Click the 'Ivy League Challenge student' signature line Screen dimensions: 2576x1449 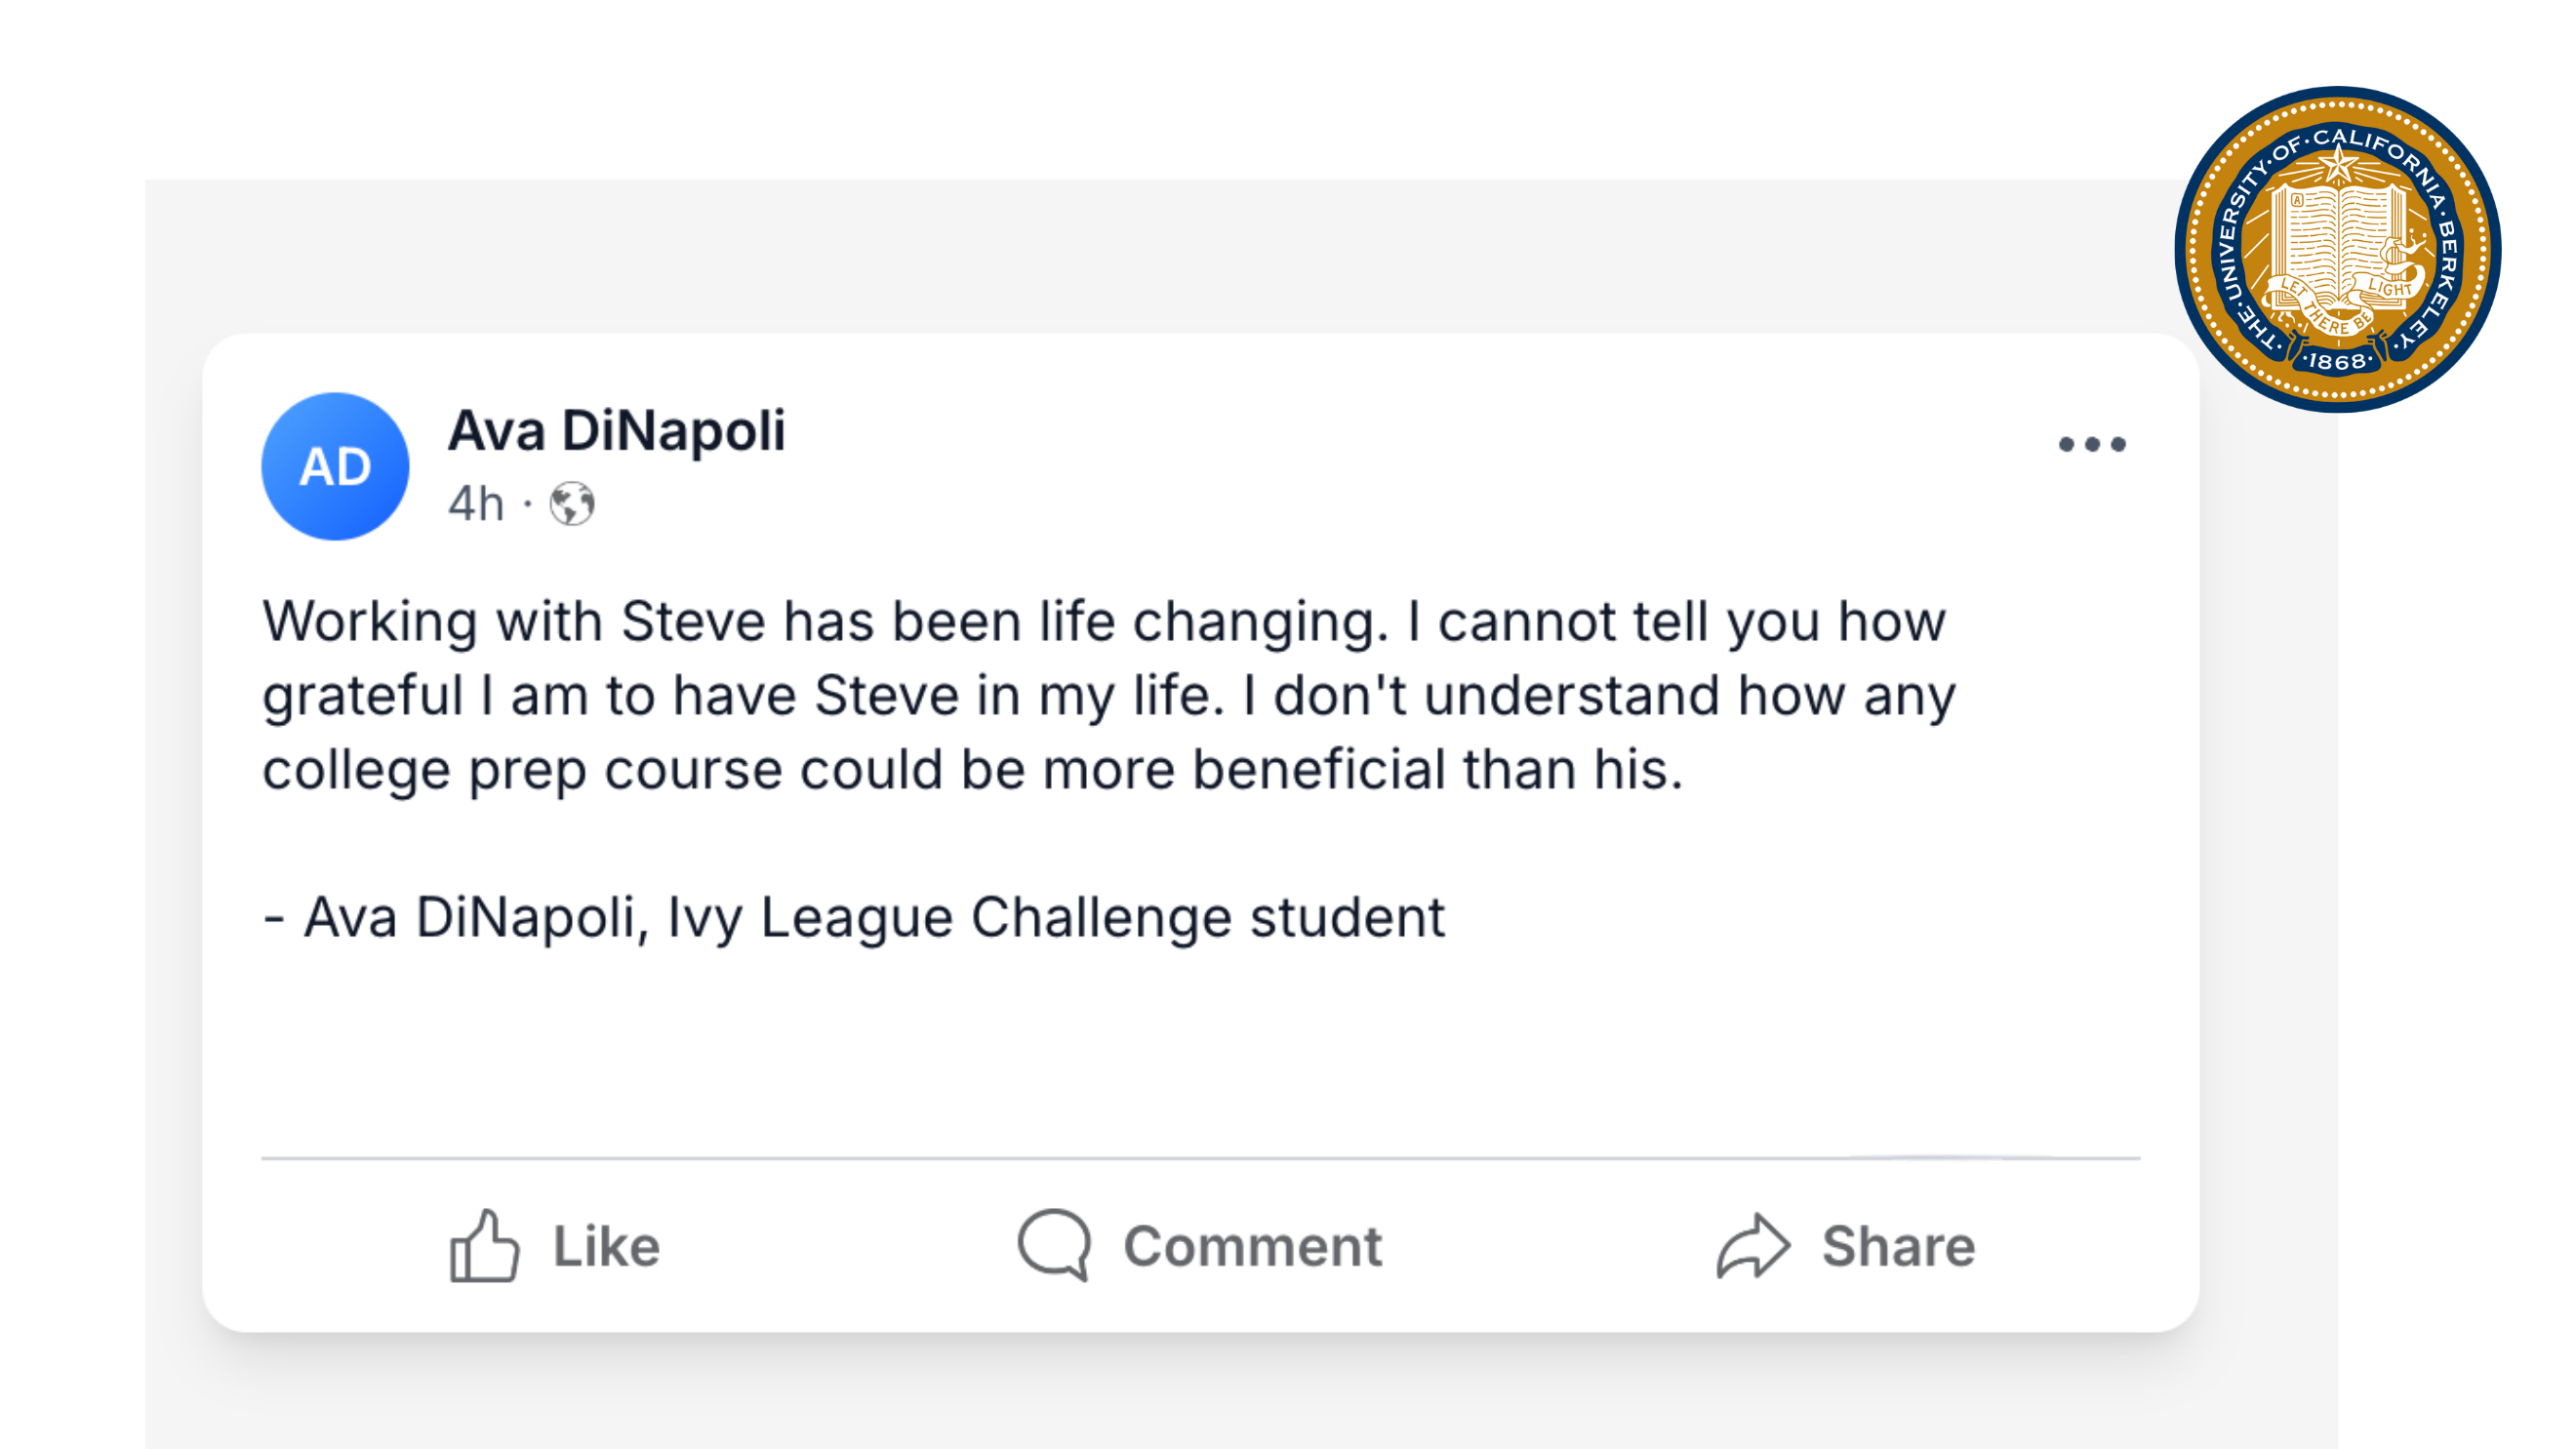coord(1055,918)
